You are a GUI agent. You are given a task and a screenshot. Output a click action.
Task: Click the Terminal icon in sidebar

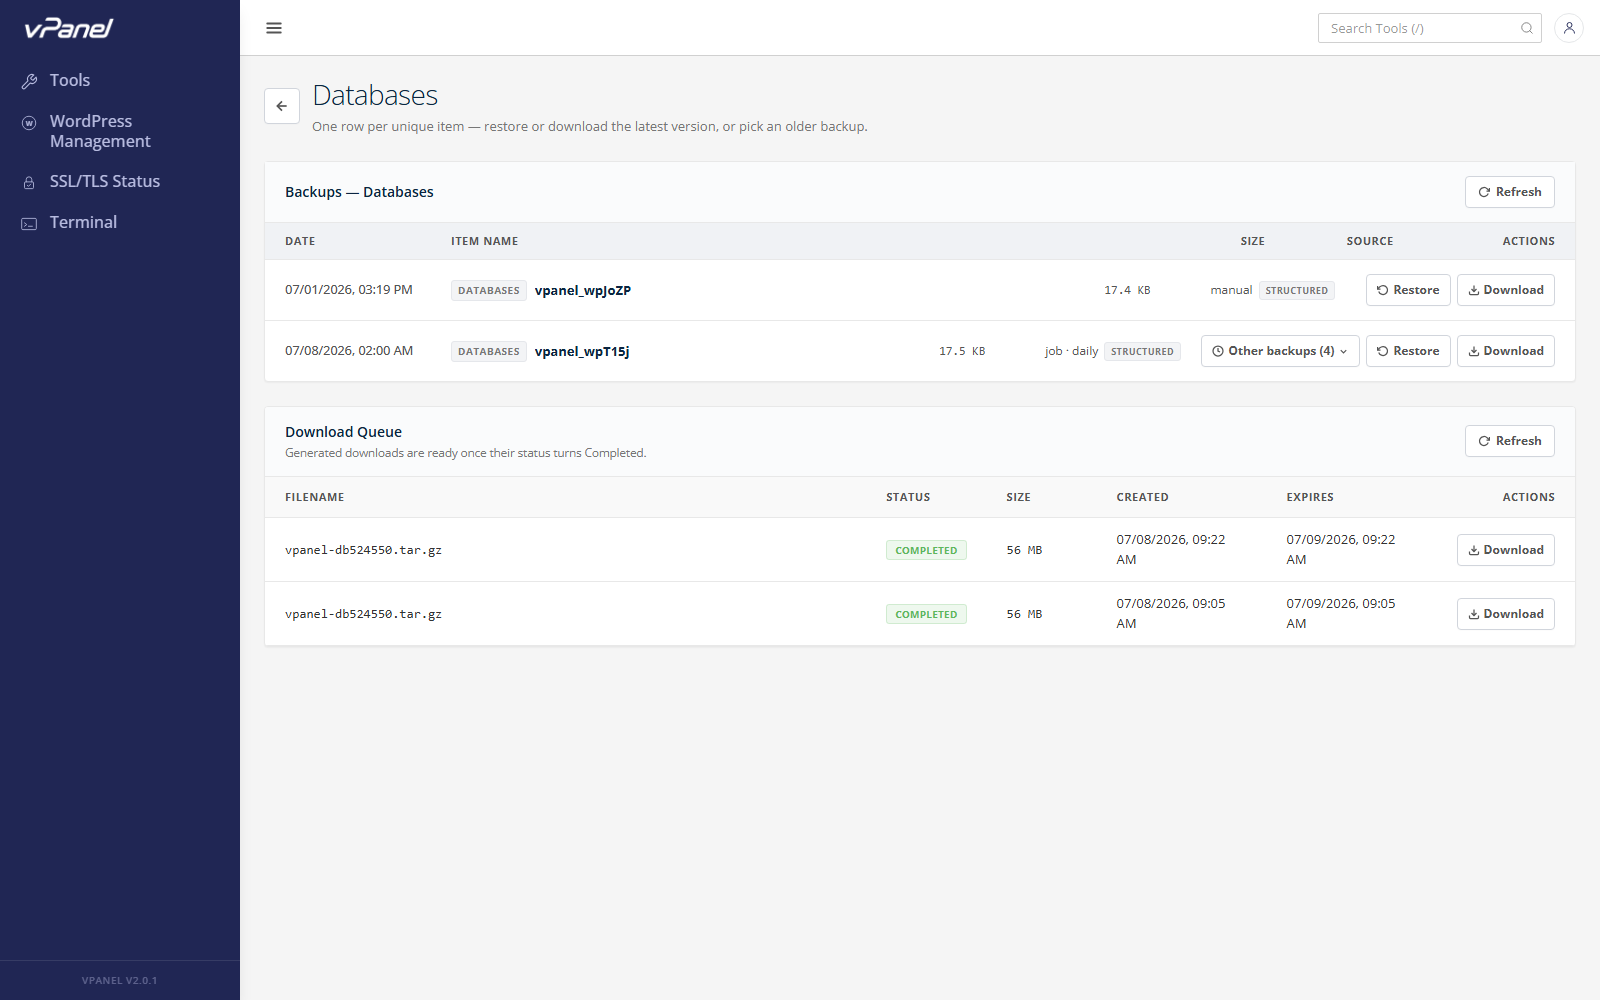pos(29,223)
